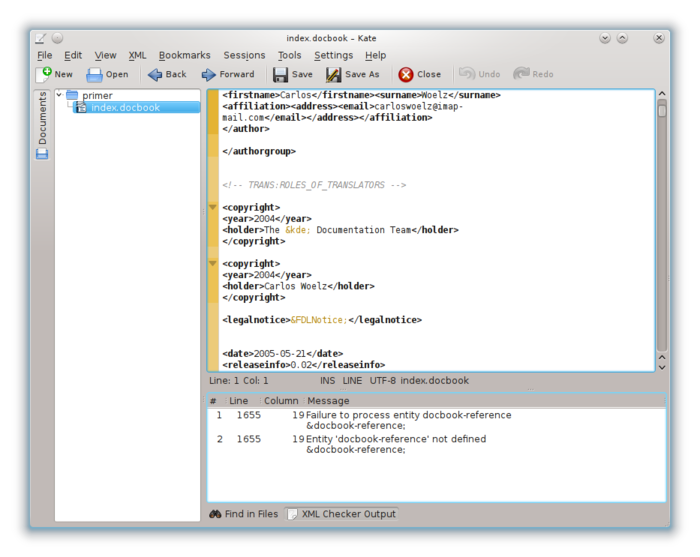Screen dimensions: 700x557
Task: Save the document with the floppy icon
Action: [x=281, y=74]
